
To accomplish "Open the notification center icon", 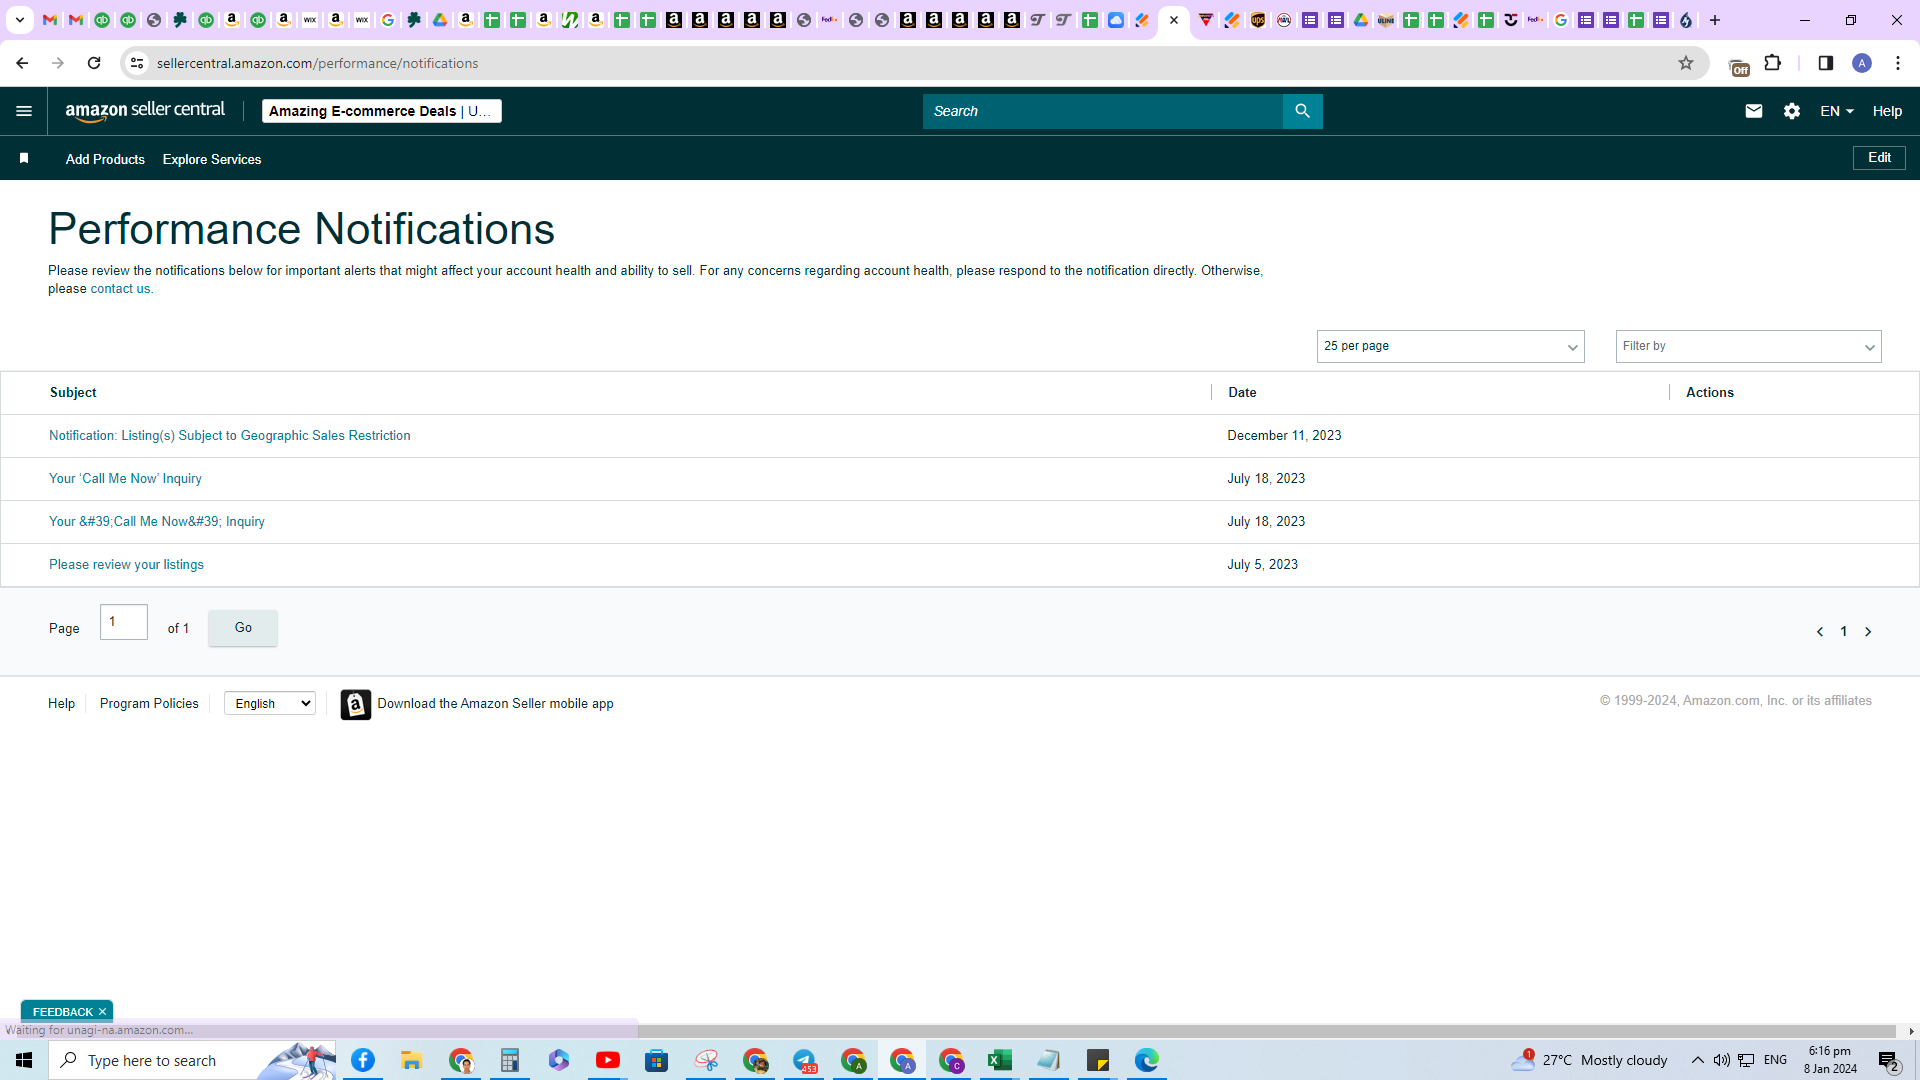I will [x=1889, y=1060].
